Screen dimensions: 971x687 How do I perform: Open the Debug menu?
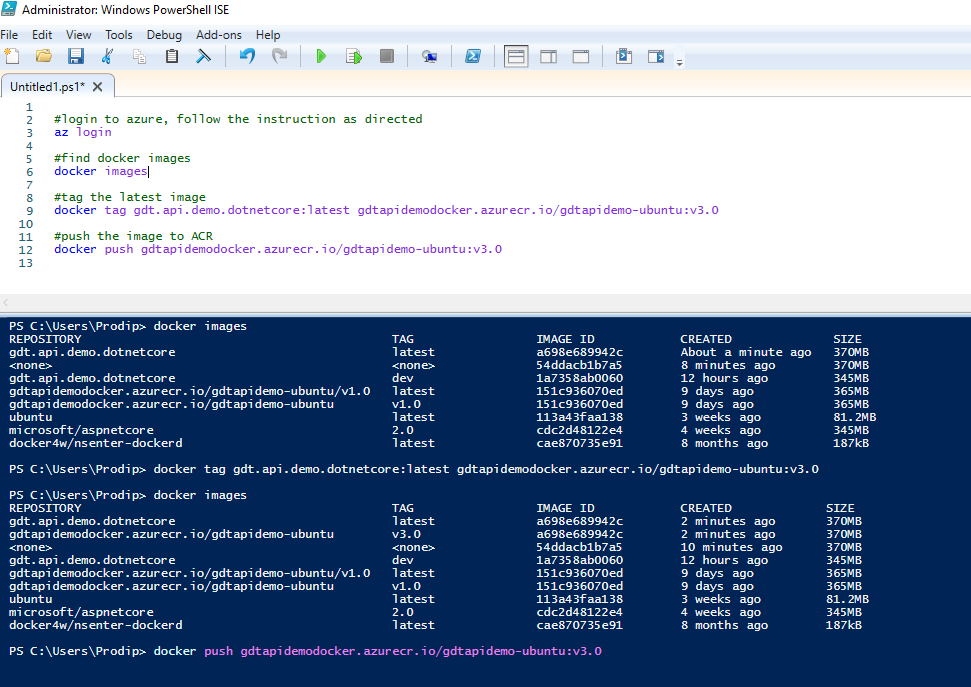pos(164,35)
